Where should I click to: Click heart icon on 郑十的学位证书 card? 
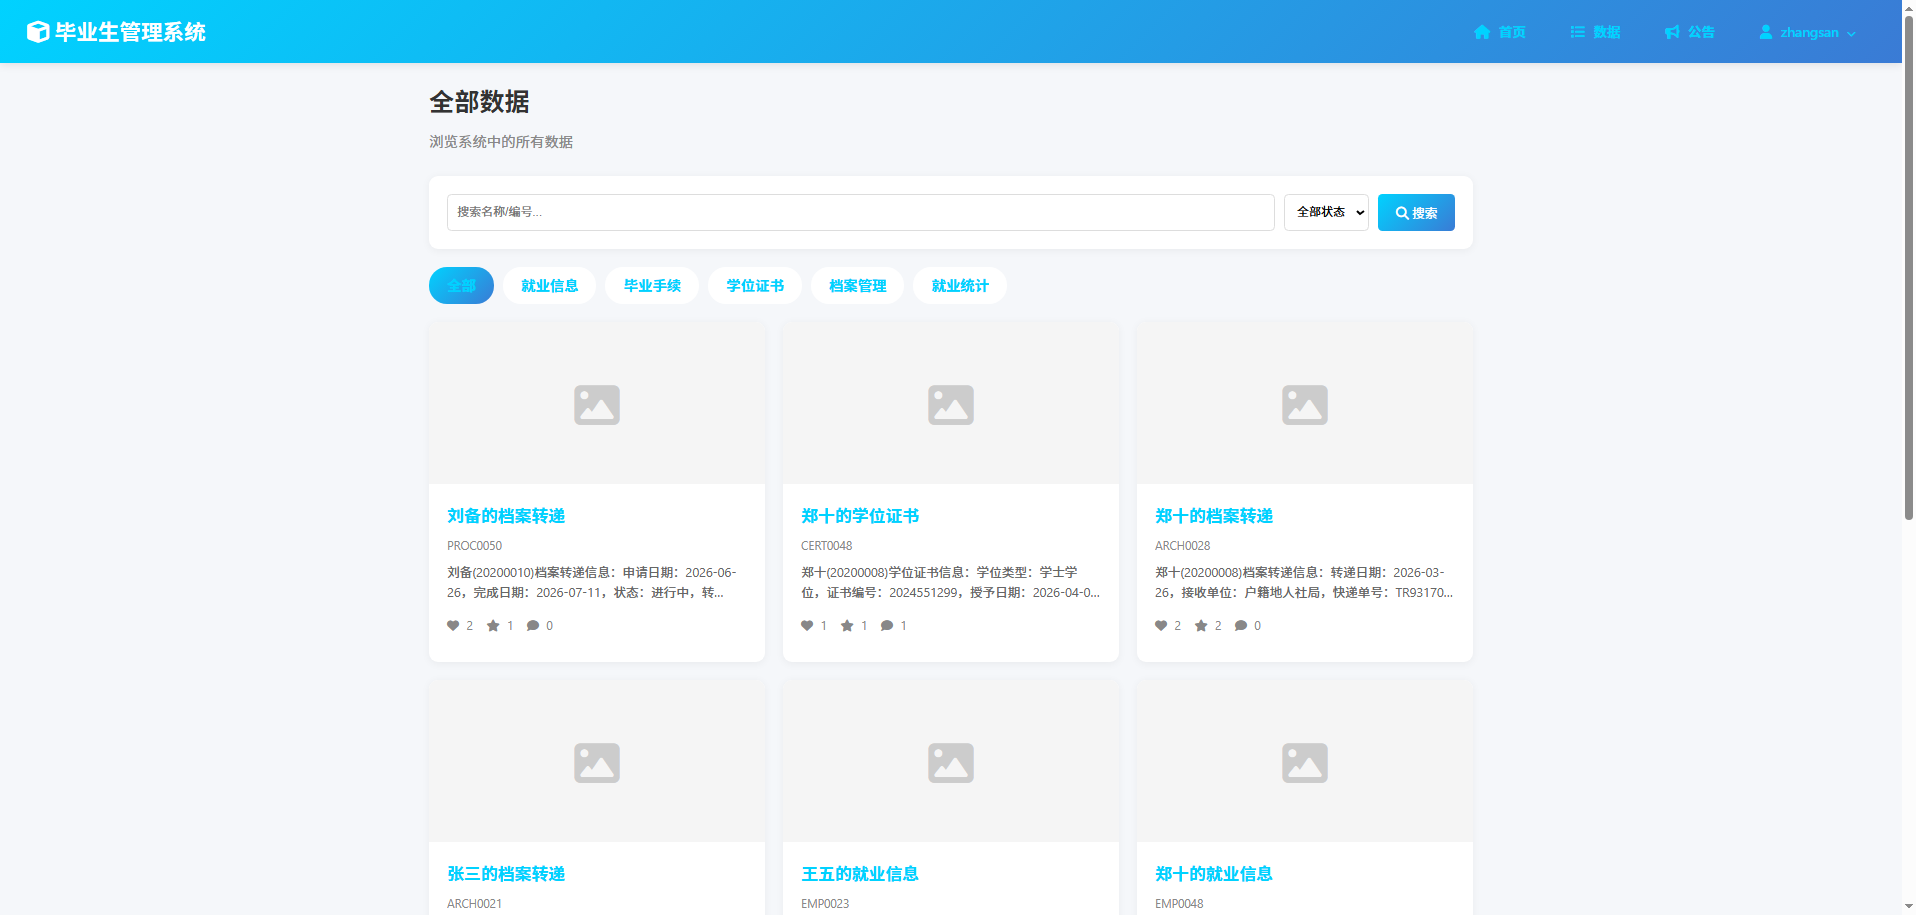(807, 626)
